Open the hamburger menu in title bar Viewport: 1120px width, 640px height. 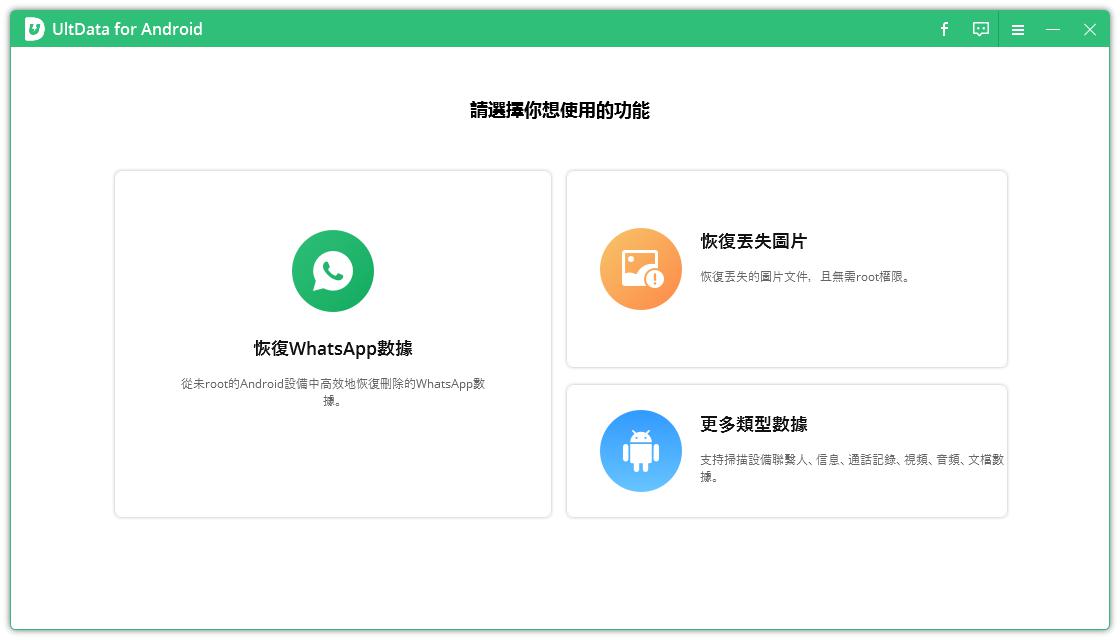click(x=1018, y=30)
